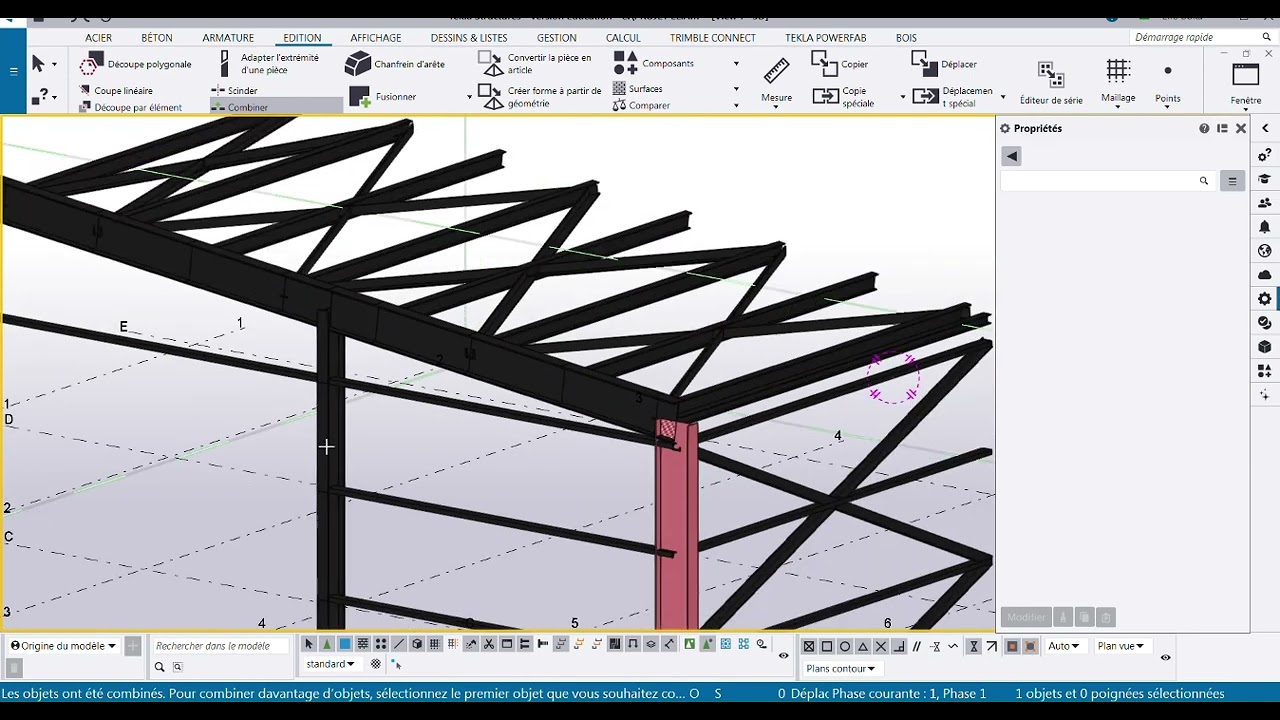Open the Découpe polygonale tool
This screenshot has width=1280, height=720.
click(135, 64)
